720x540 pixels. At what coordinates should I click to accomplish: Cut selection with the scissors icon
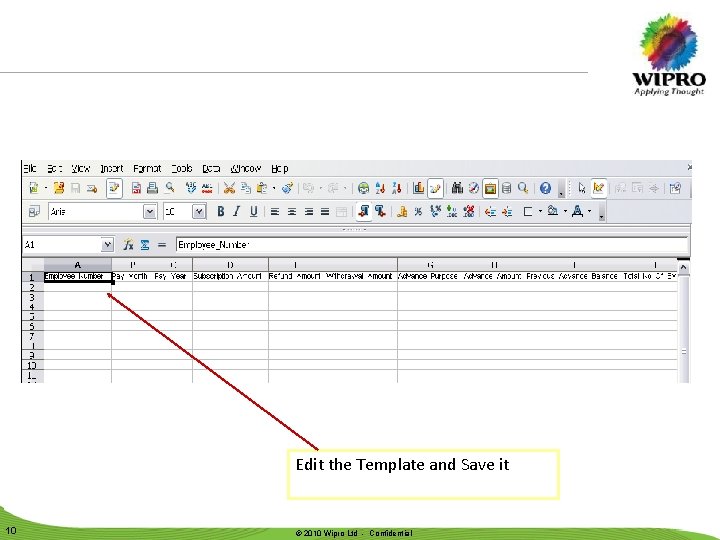click(x=229, y=188)
